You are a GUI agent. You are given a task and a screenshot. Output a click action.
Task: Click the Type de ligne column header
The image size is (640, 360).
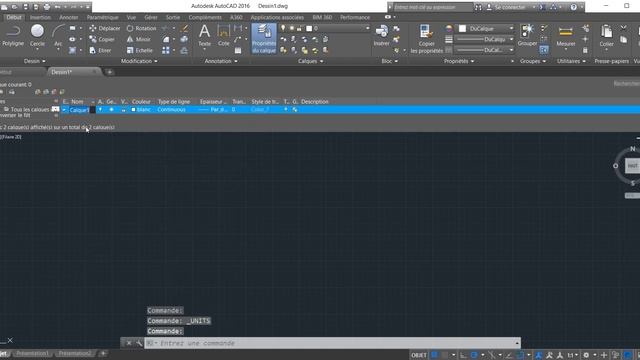tap(174, 102)
